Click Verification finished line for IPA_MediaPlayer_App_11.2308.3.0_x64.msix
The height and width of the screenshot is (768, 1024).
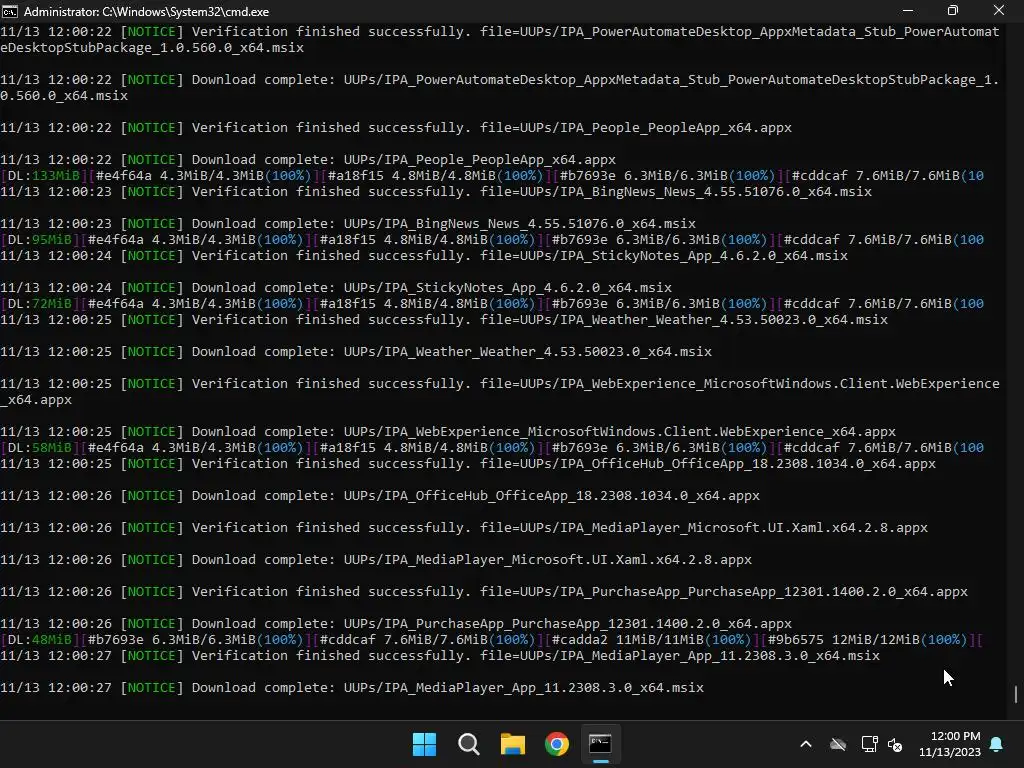coord(440,656)
